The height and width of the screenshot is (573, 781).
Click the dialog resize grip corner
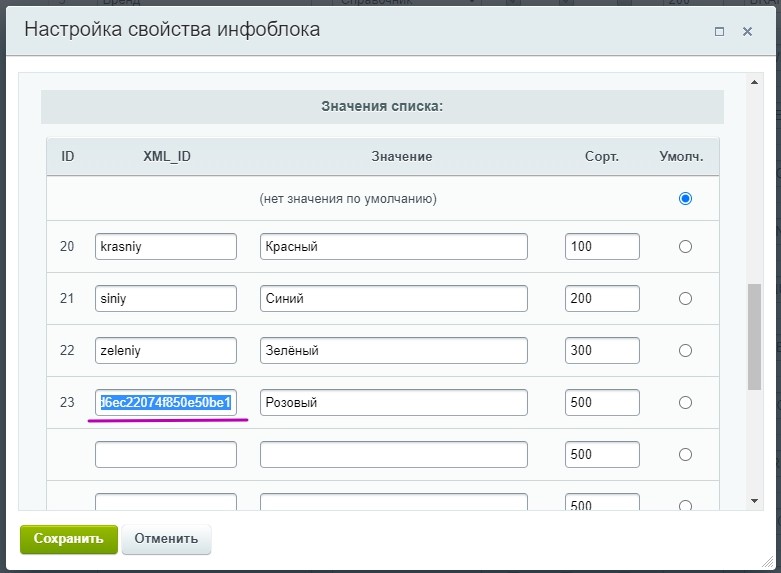[x=768, y=562]
